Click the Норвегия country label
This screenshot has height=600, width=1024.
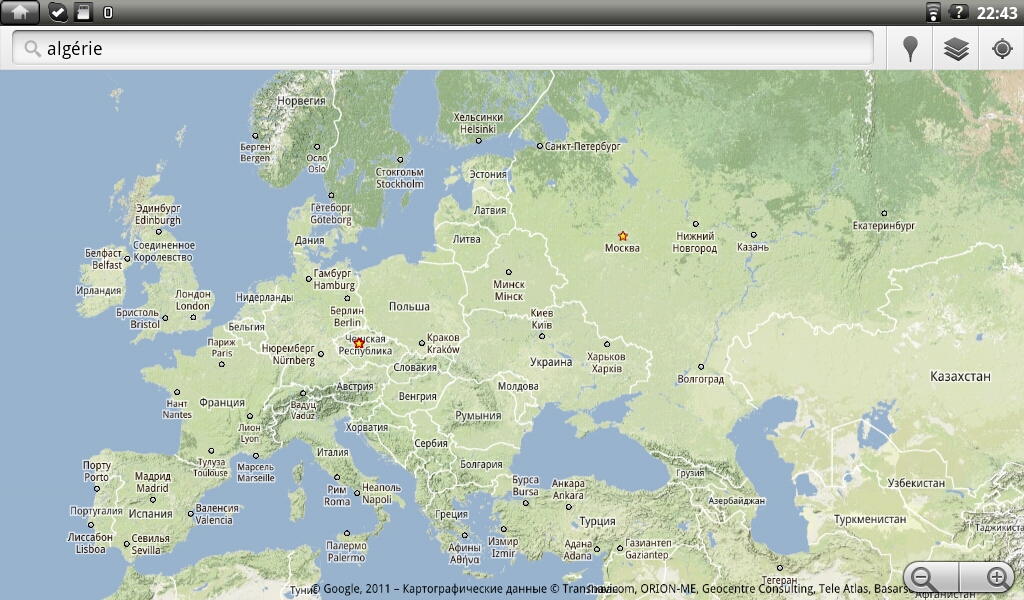coord(301,101)
